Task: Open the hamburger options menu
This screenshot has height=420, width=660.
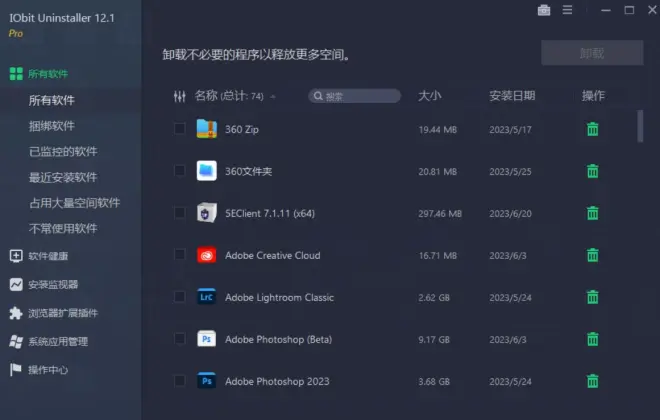Action: tap(567, 10)
